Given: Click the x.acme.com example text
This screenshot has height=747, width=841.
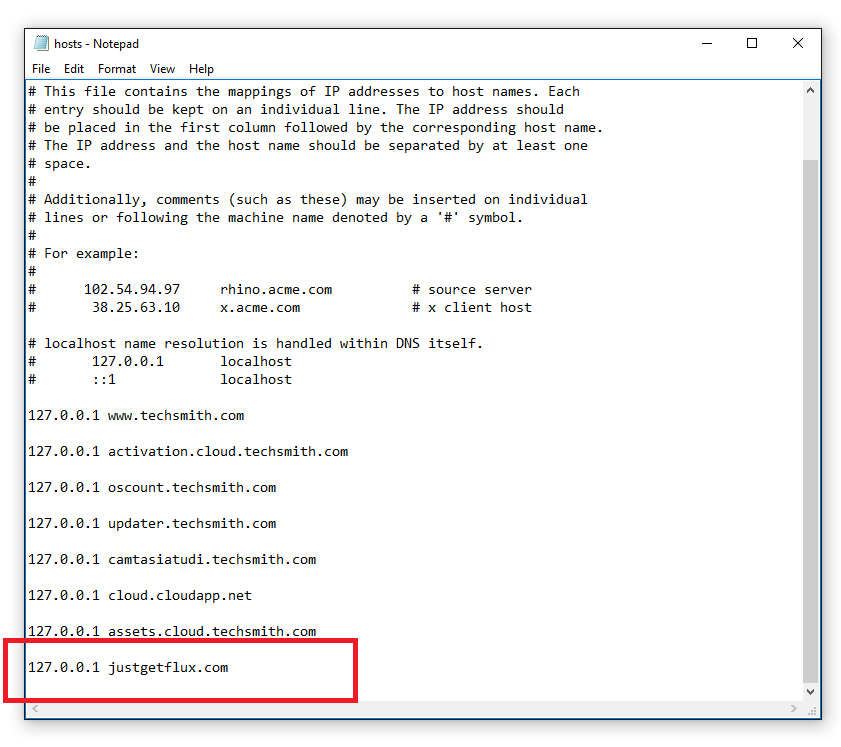Looking at the screenshot, I should coord(260,308).
